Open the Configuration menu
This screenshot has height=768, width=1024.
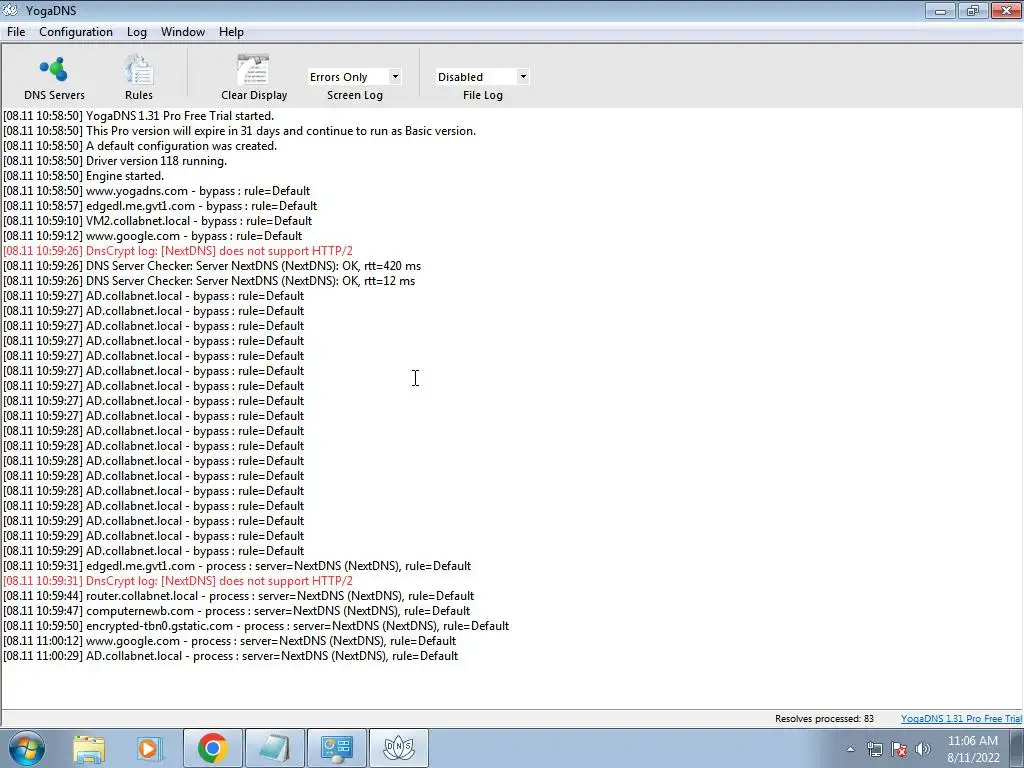pos(76,32)
